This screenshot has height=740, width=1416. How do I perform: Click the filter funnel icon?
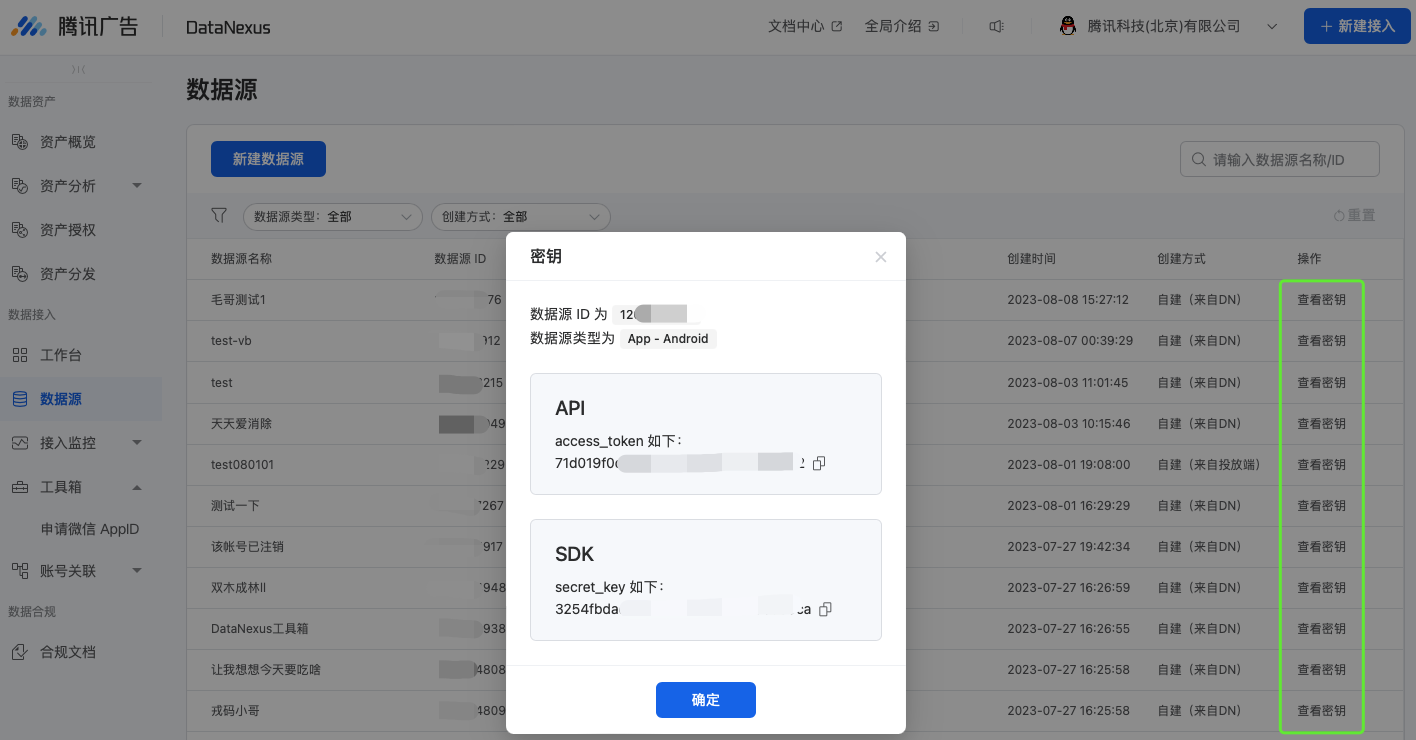219,215
